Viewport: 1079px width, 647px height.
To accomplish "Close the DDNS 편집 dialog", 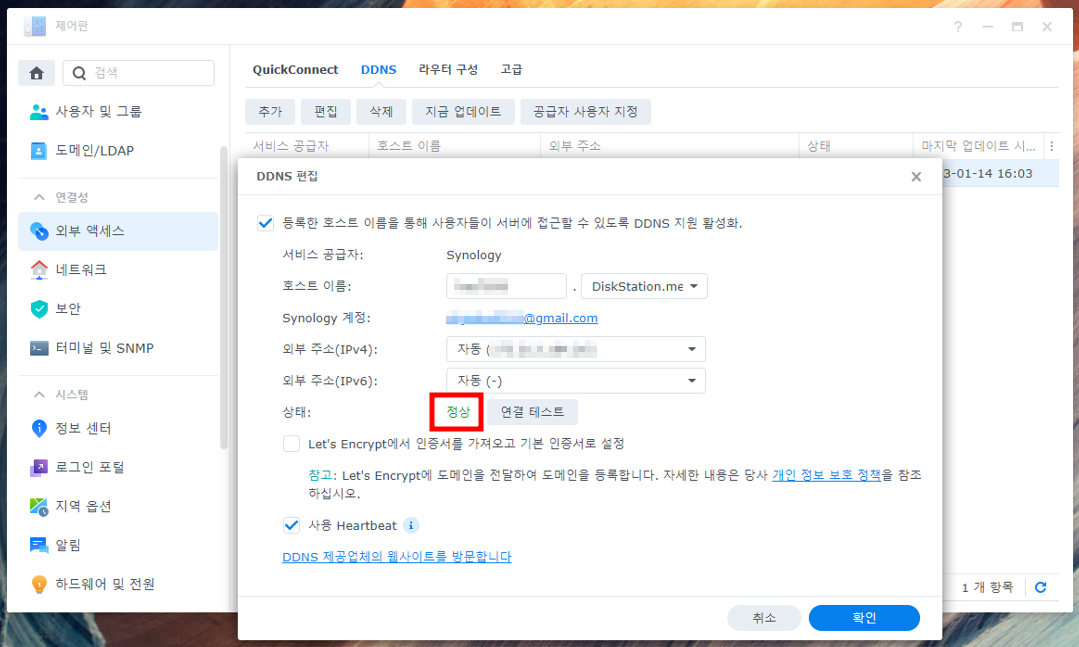I will pos(916,177).
